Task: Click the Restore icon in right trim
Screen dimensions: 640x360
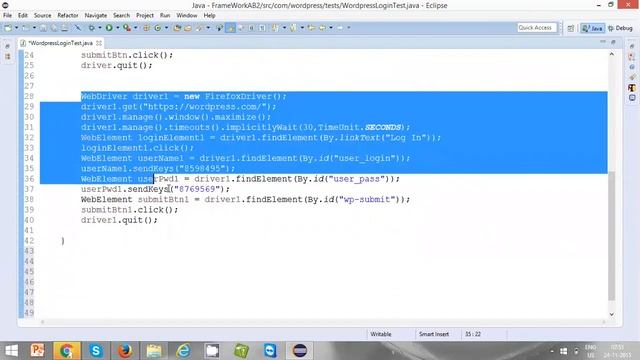Action: (x=632, y=47)
